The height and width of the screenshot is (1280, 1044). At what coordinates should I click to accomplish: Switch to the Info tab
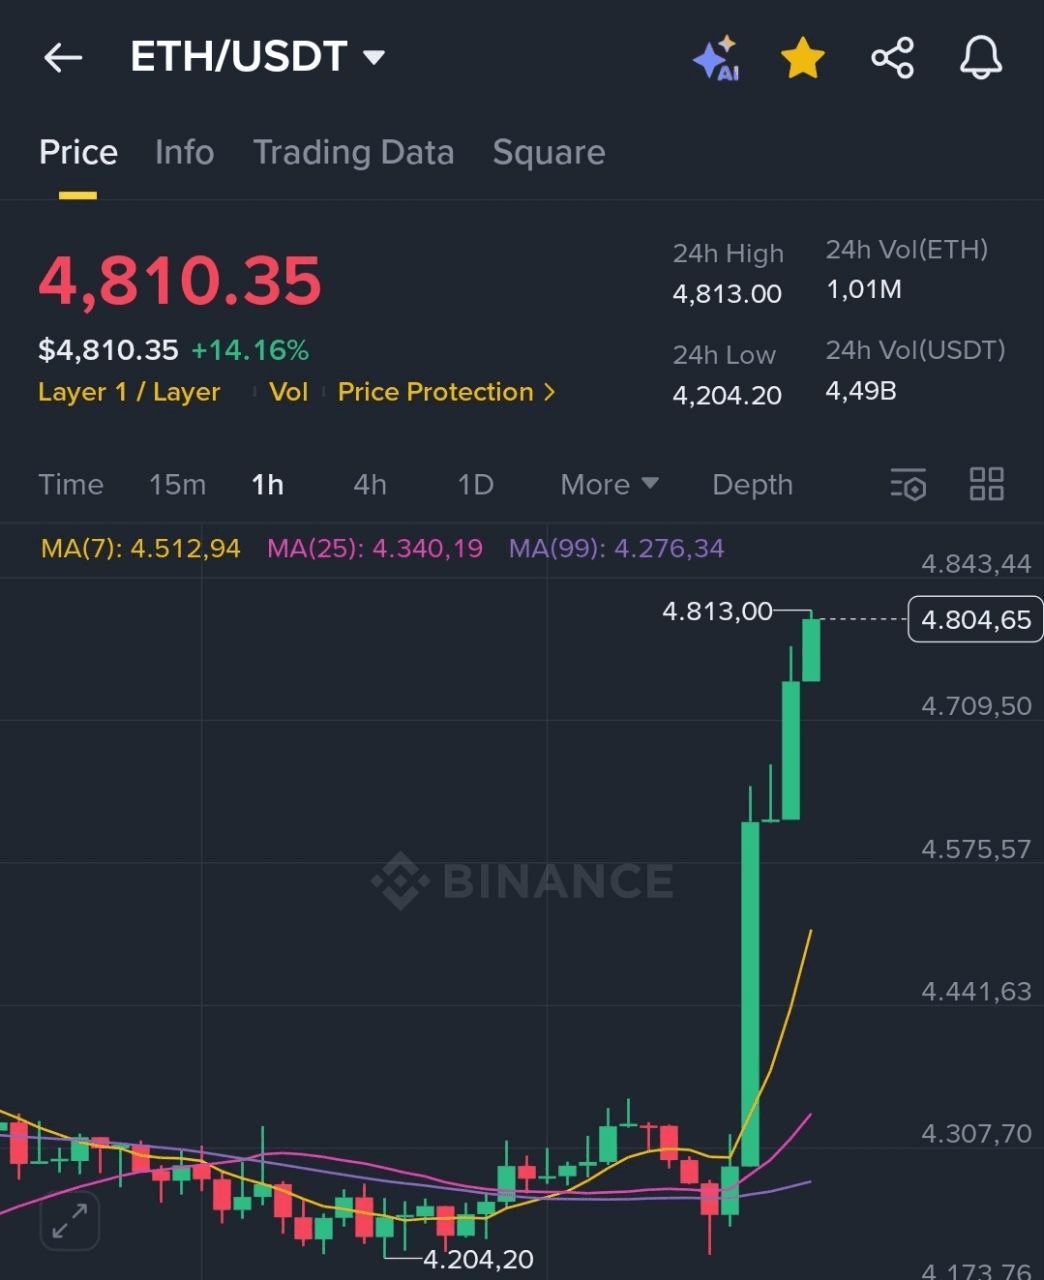[184, 152]
